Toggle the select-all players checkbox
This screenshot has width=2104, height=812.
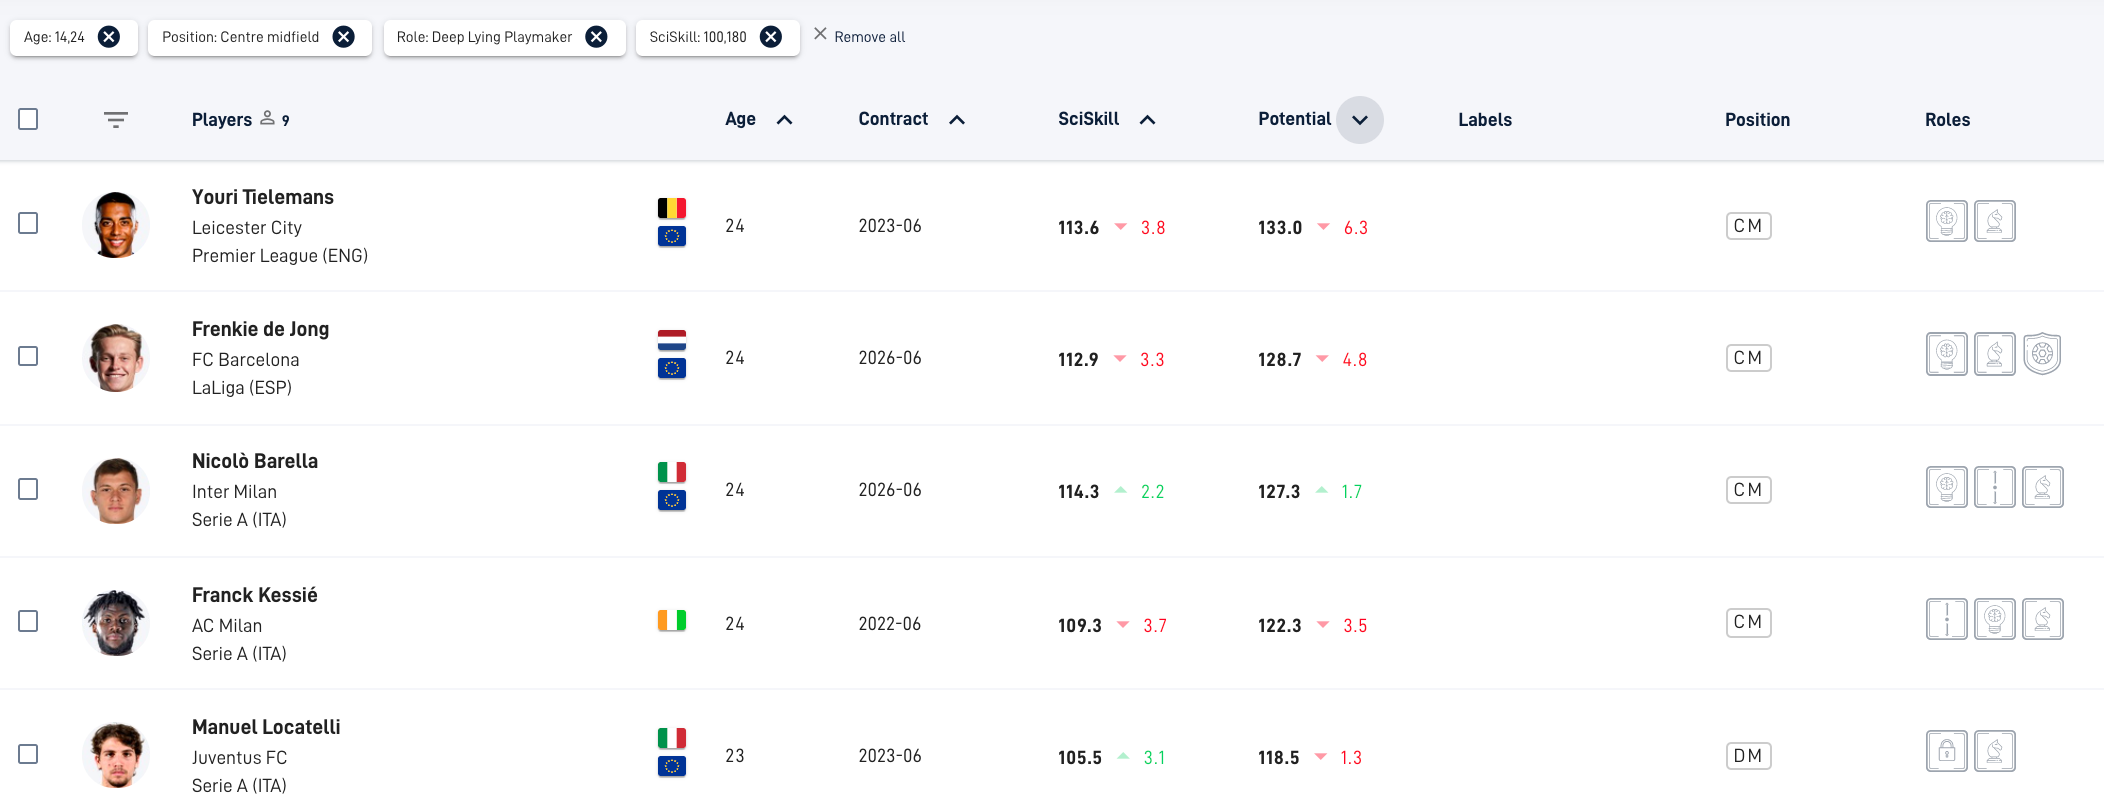[x=28, y=119]
